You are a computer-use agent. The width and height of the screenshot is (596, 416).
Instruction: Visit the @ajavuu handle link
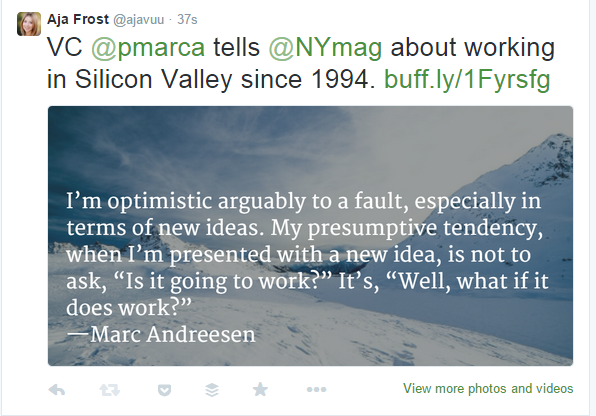pyautogui.click(x=139, y=19)
